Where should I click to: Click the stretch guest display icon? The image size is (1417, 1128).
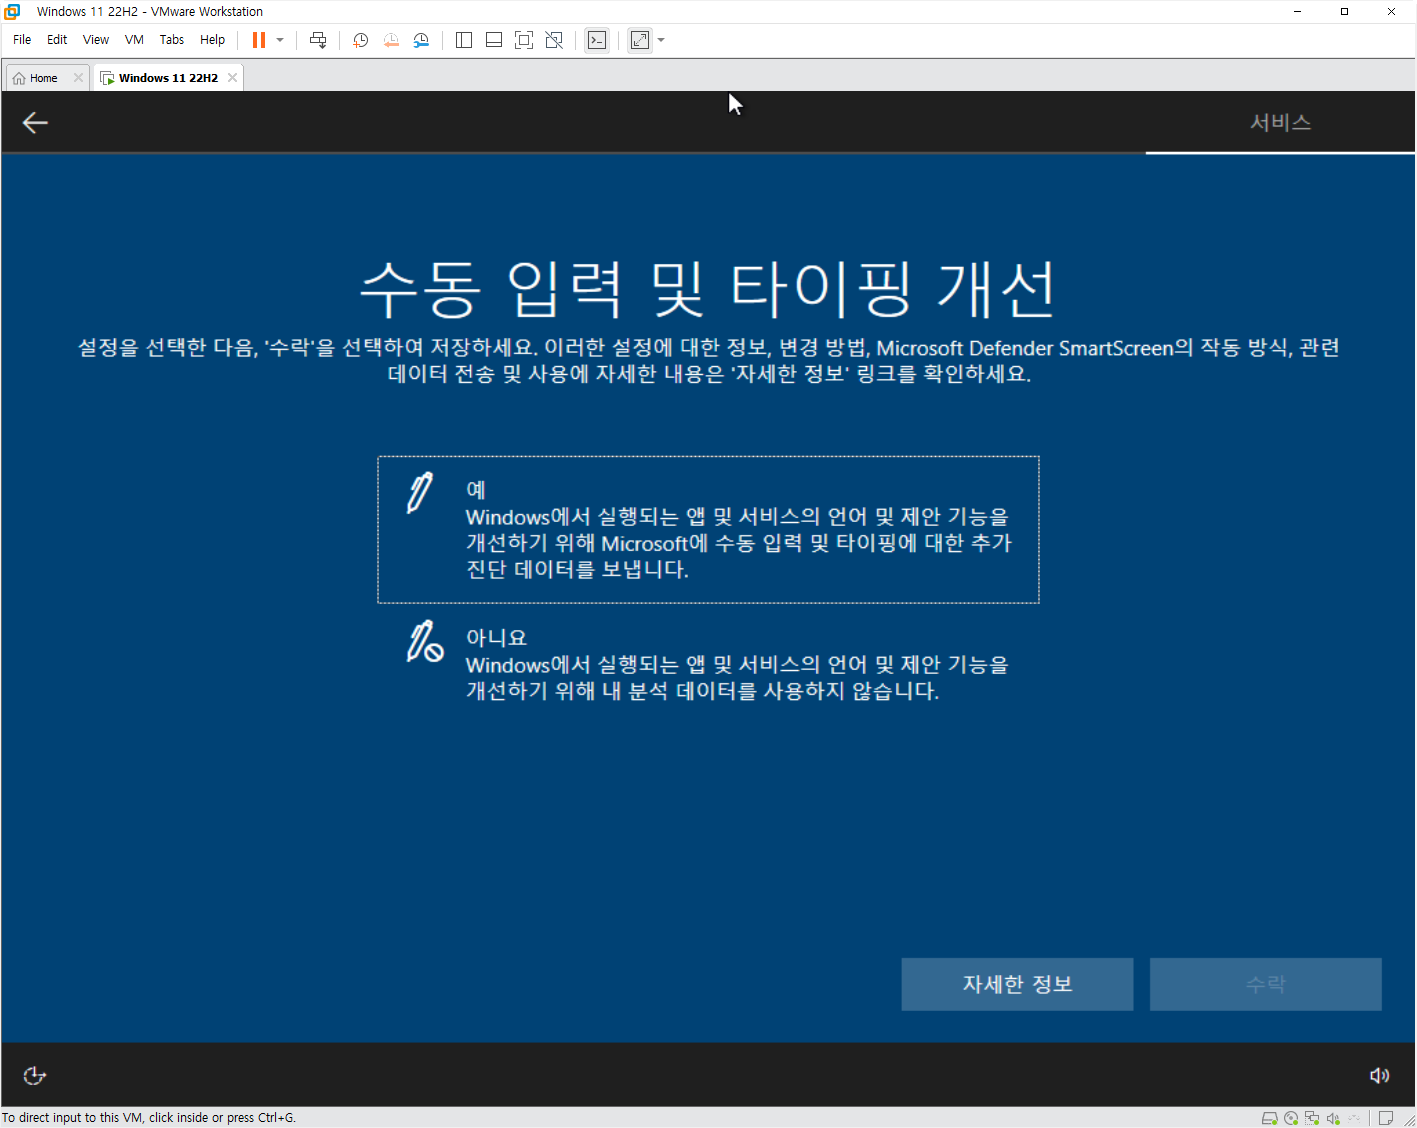pos(640,40)
